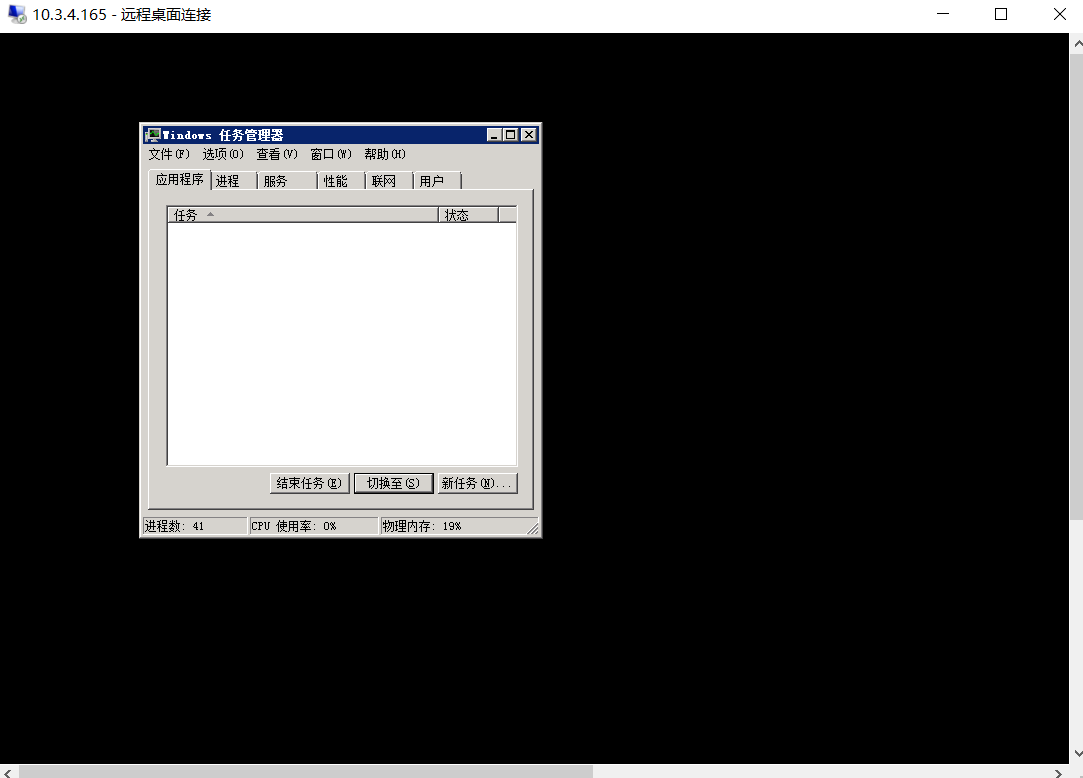Show the 用户 tab
Viewport: 1083px width, 778px height.
click(x=432, y=181)
